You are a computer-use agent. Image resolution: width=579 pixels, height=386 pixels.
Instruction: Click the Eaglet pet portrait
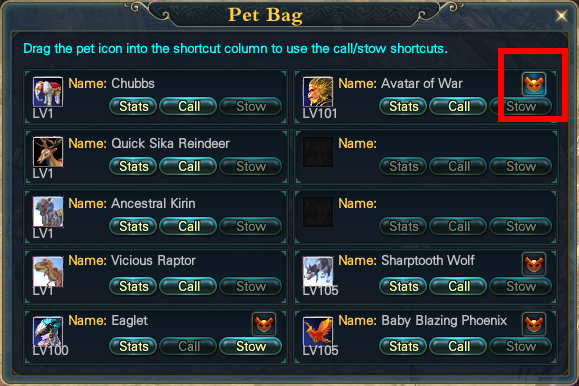click(x=48, y=332)
